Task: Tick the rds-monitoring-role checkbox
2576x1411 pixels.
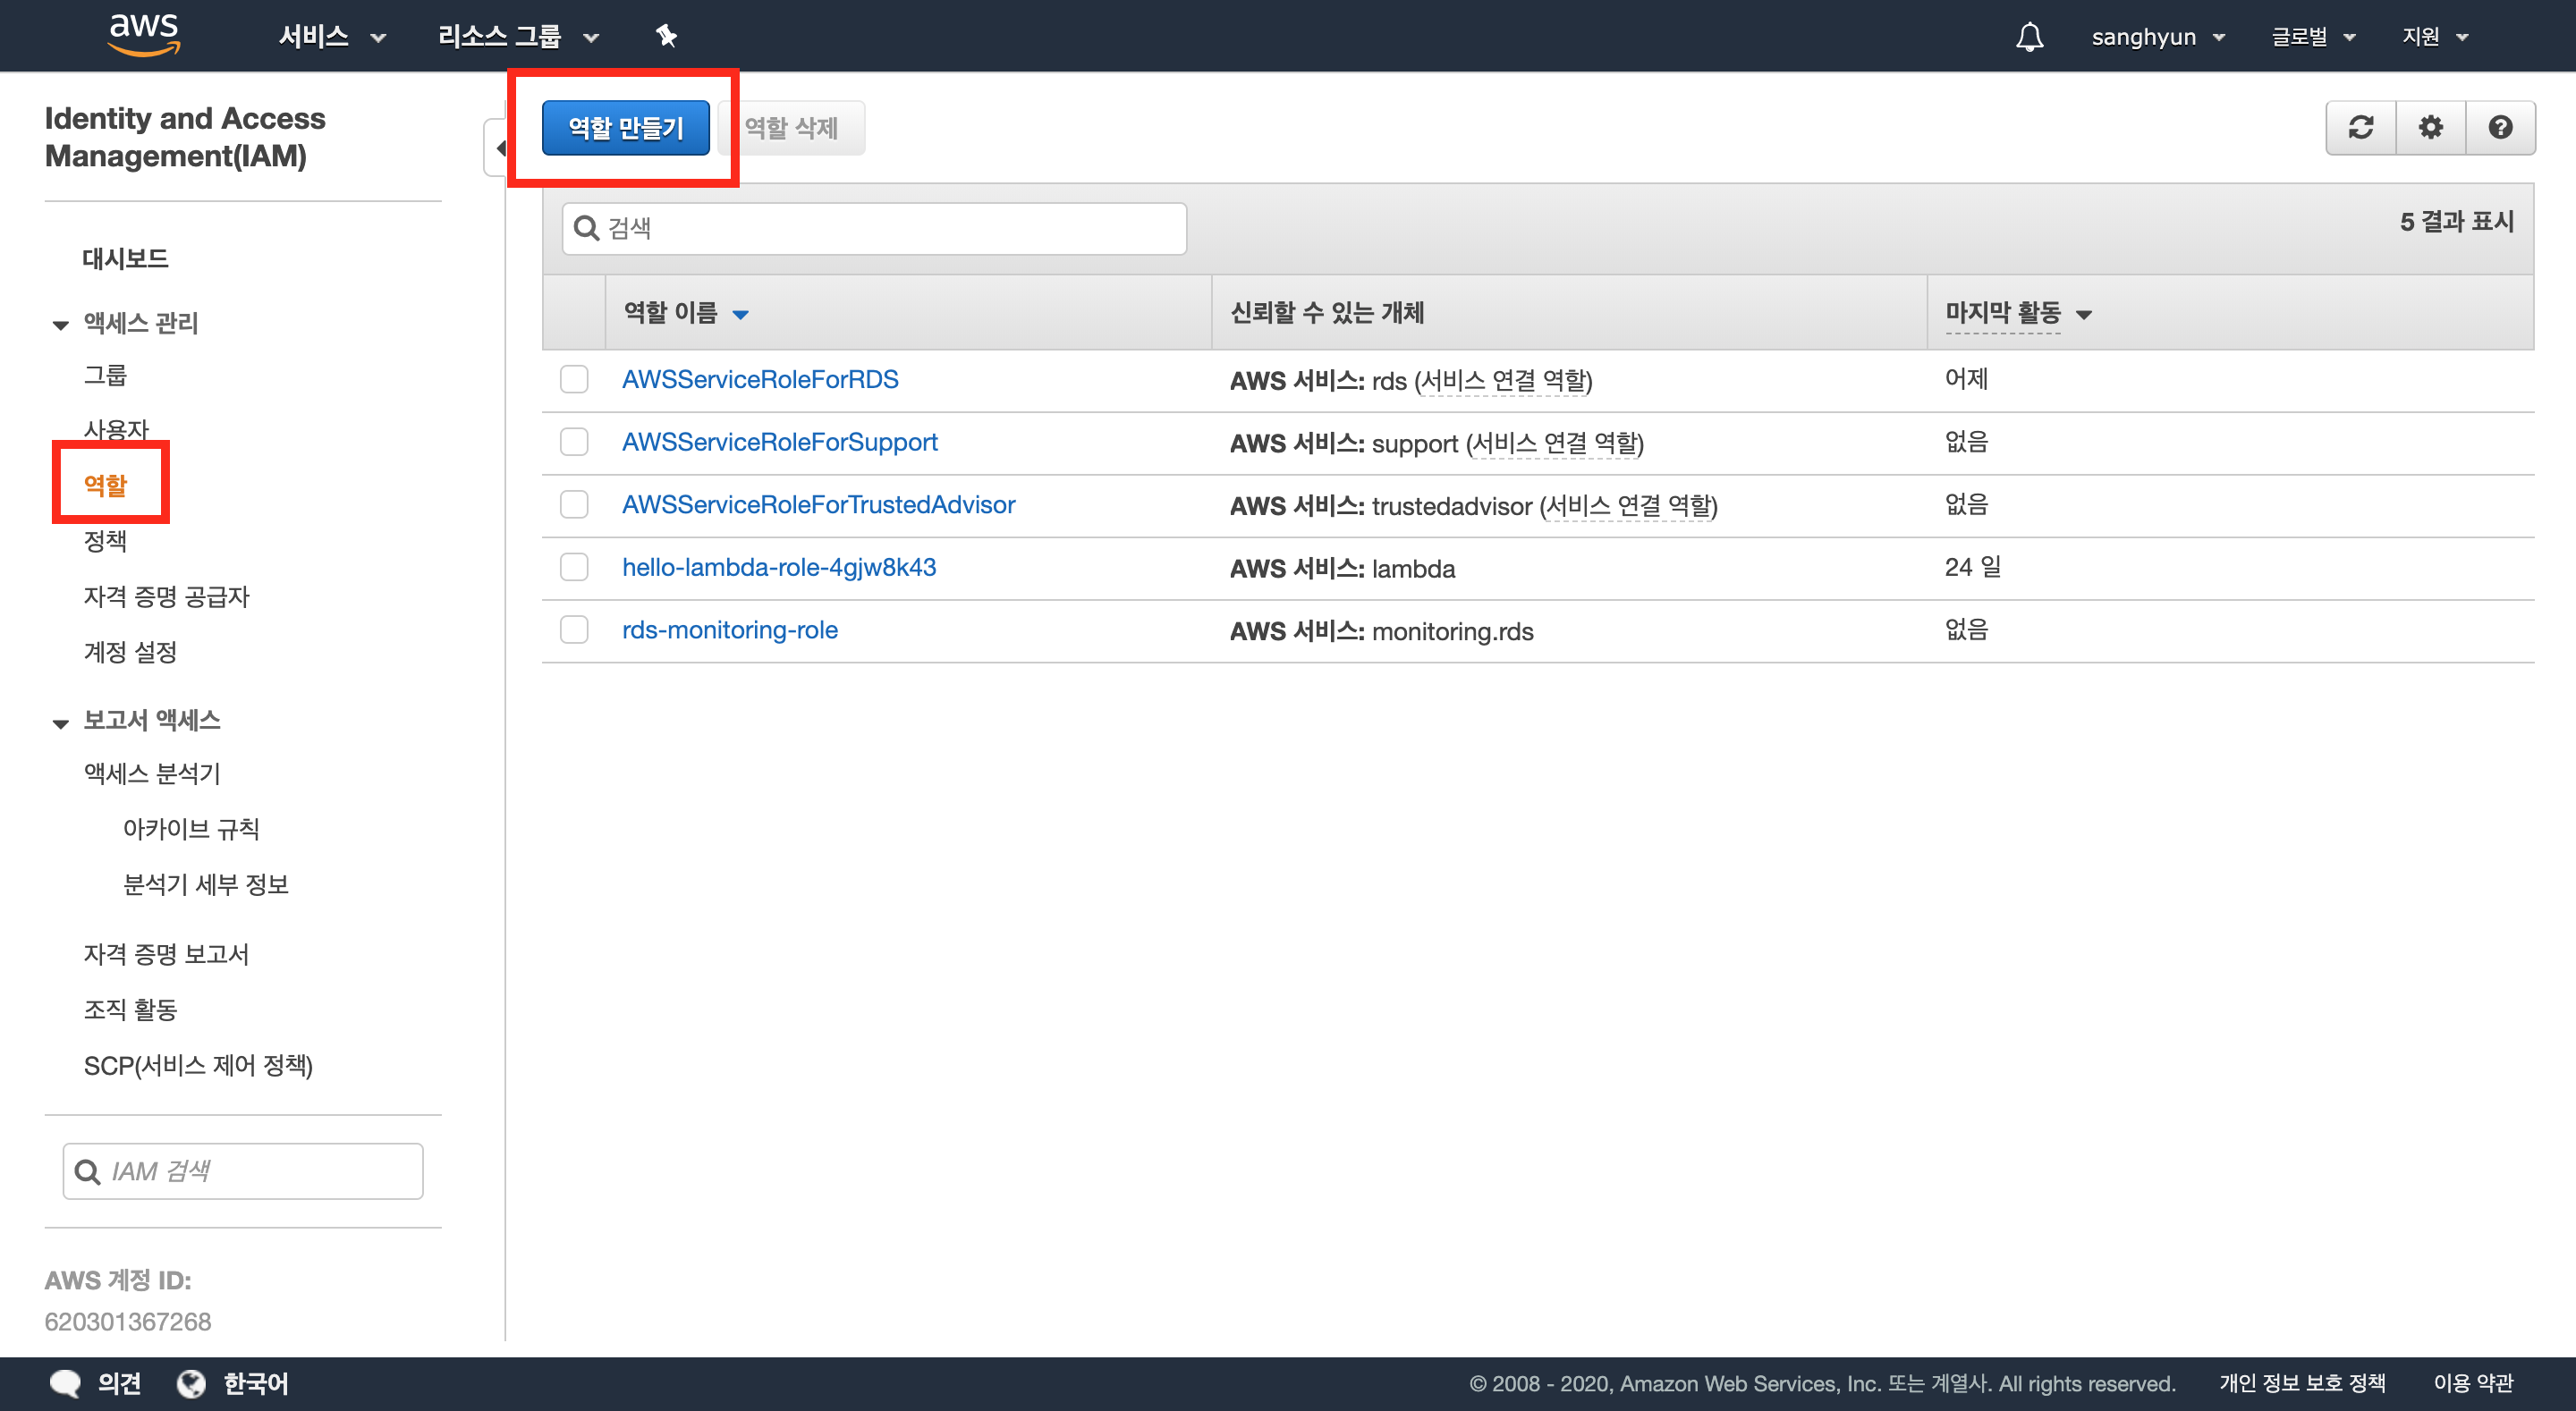Action: pos(574,630)
